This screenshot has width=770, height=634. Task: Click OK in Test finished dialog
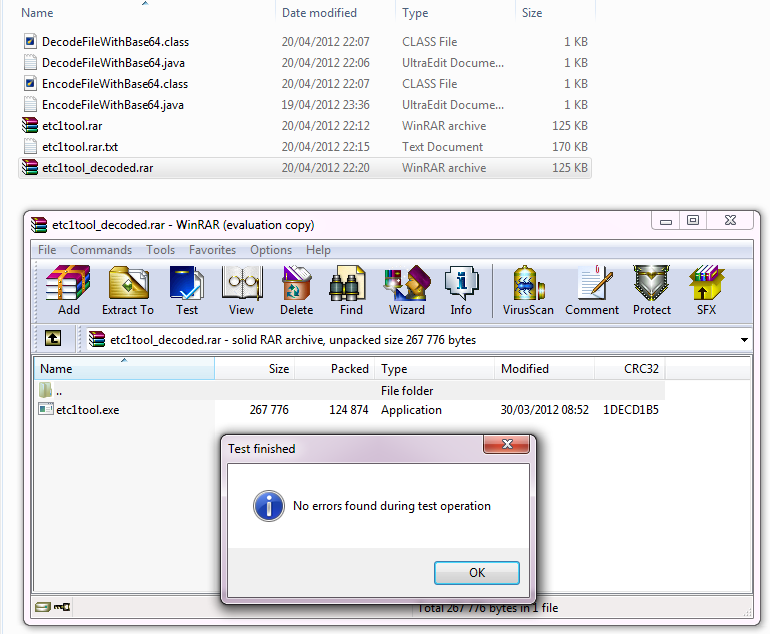coord(476,573)
